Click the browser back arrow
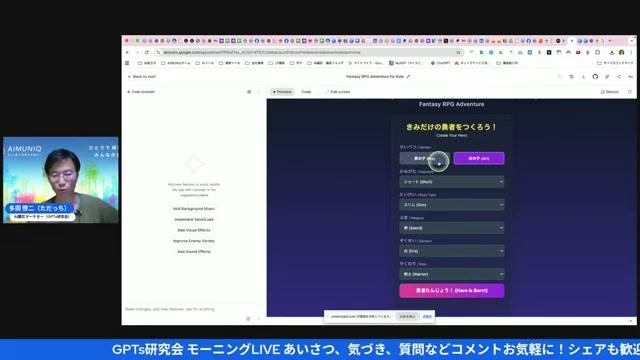Viewport: 640px width, 360px height. tap(128, 52)
